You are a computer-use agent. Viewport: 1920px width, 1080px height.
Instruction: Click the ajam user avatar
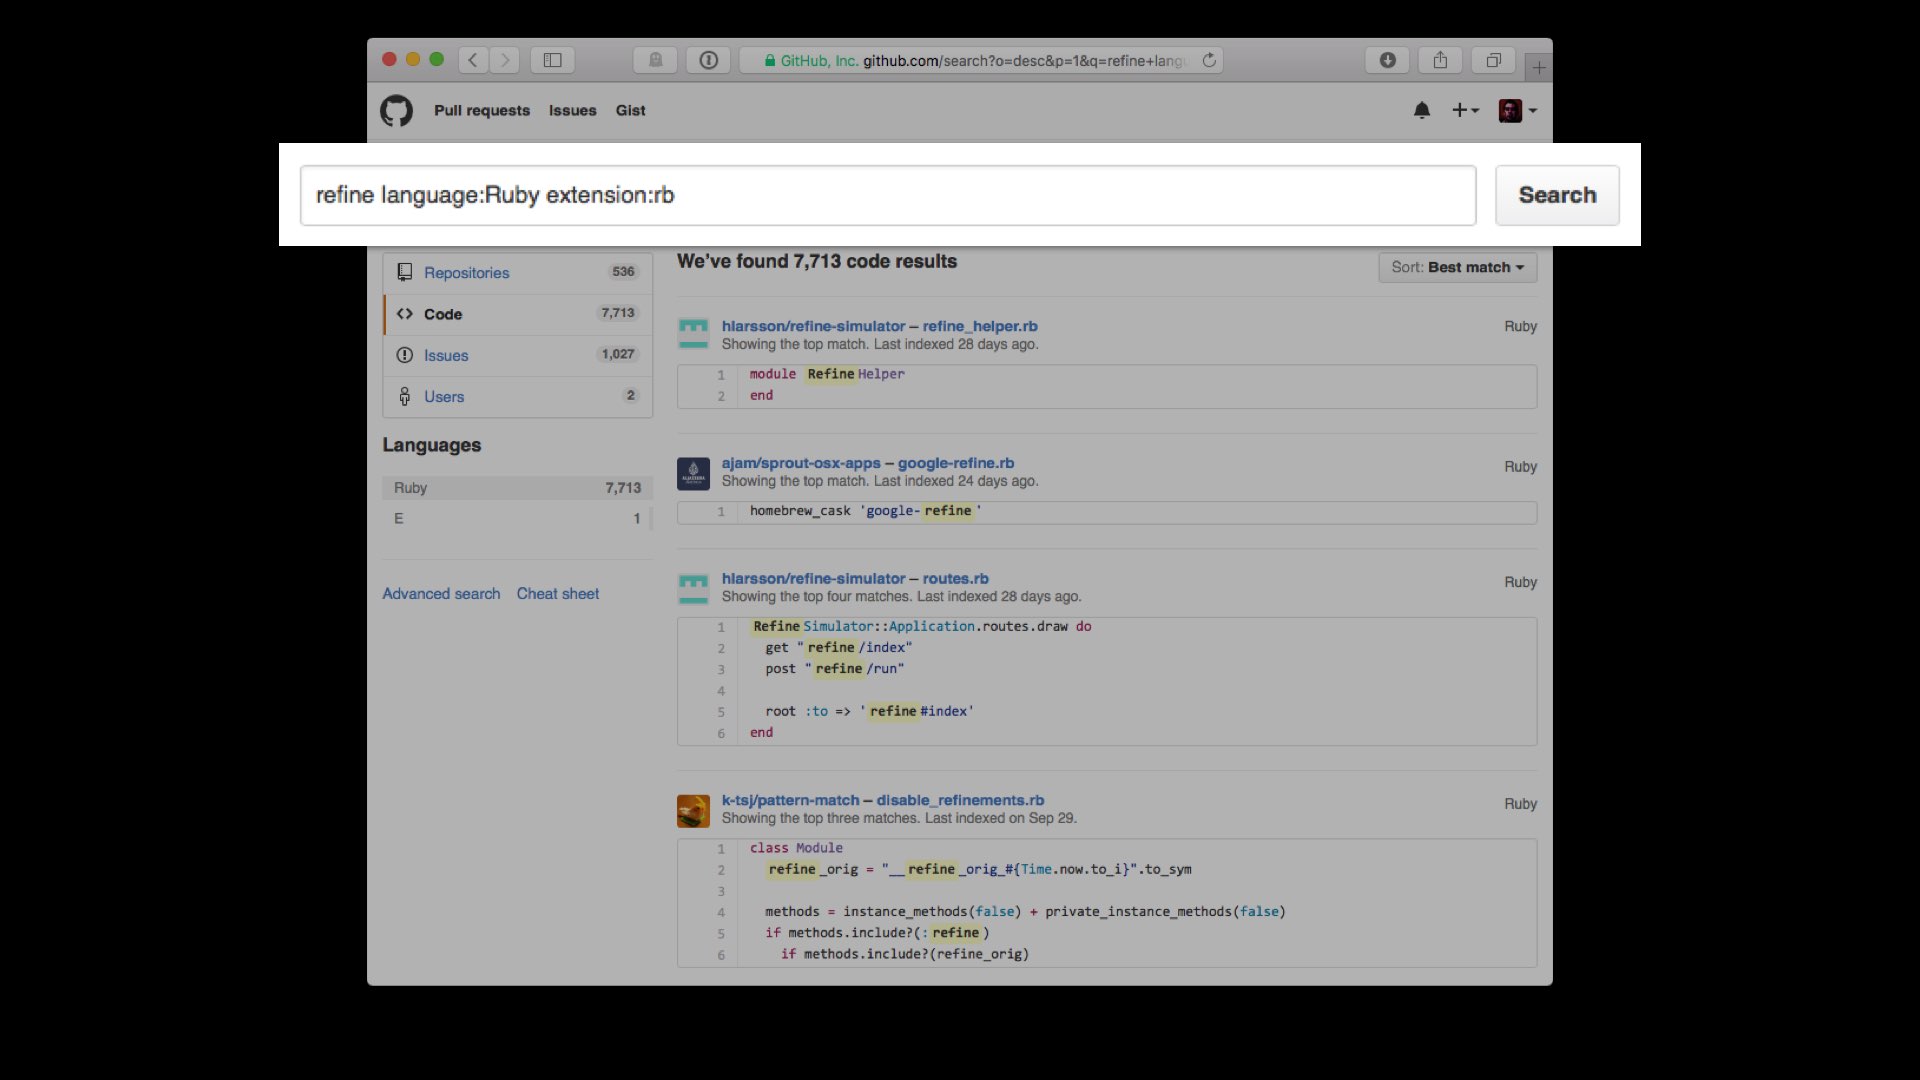pyautogui.click(x=693, y=473)
